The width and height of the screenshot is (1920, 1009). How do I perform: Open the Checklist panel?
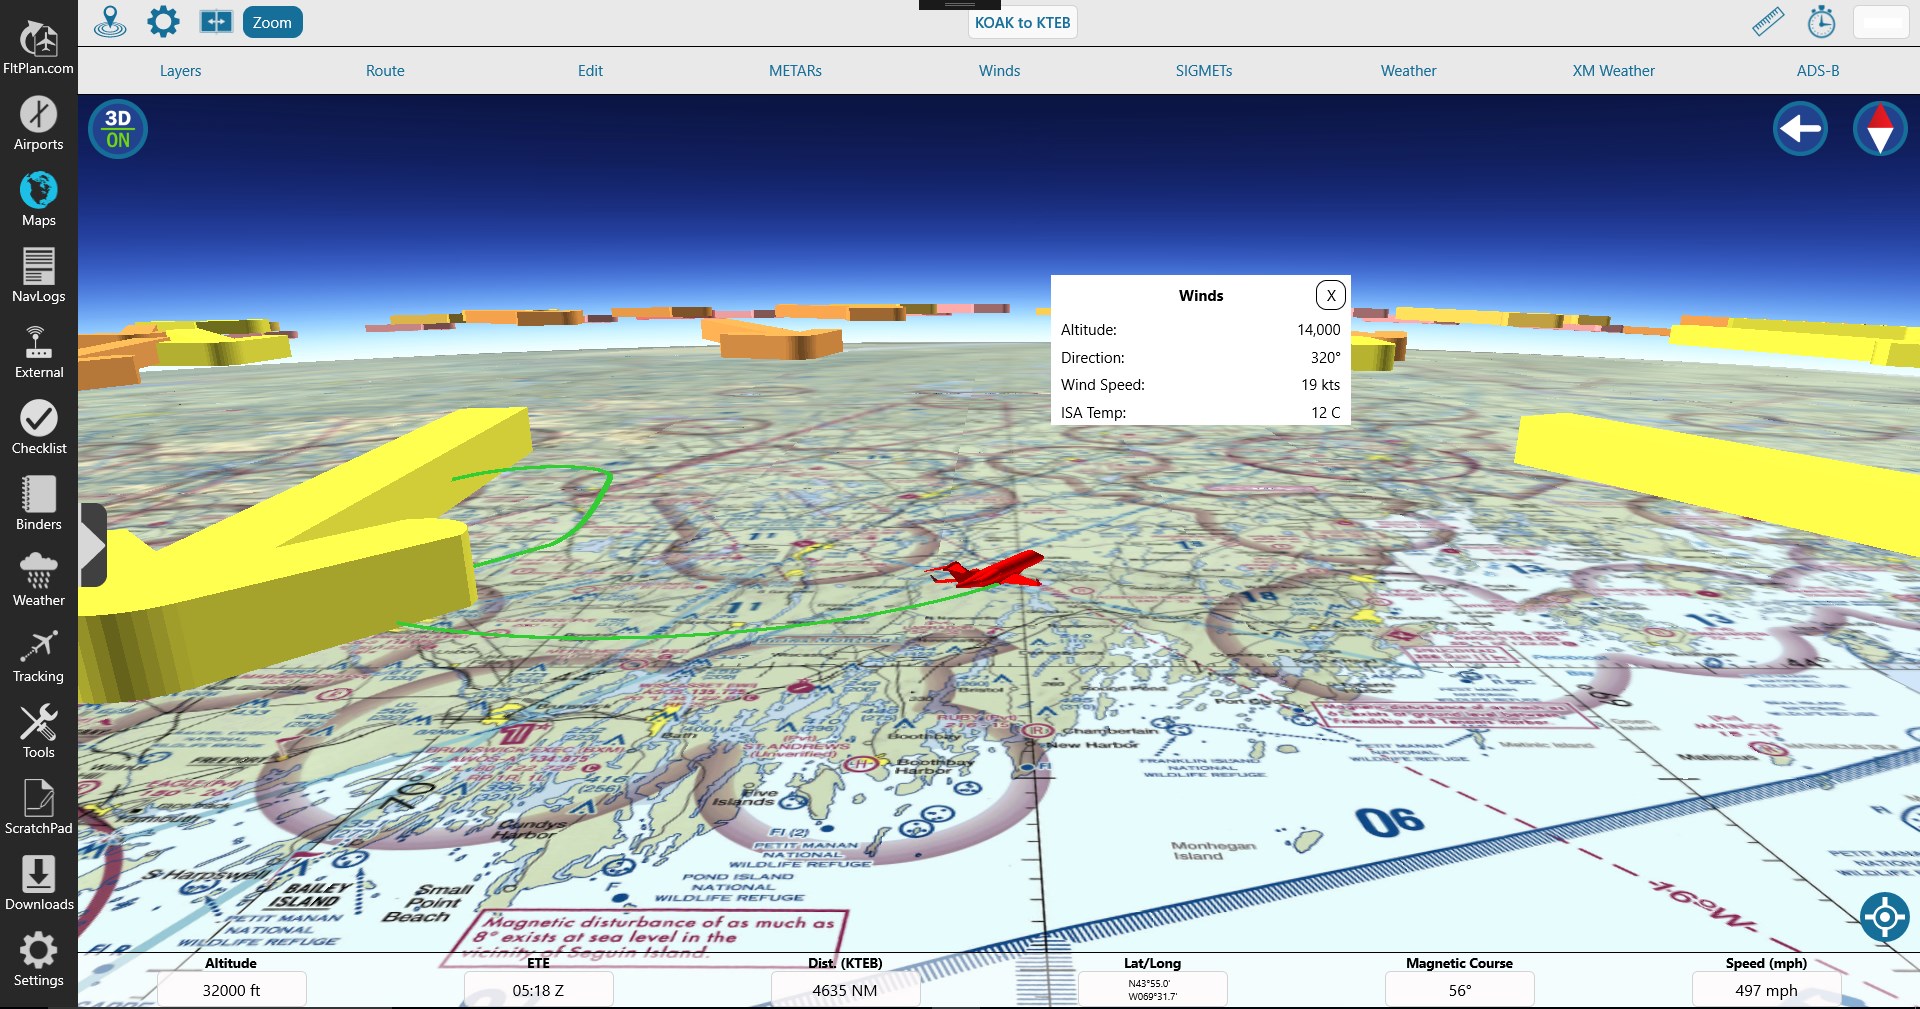[x=38, y=424]
